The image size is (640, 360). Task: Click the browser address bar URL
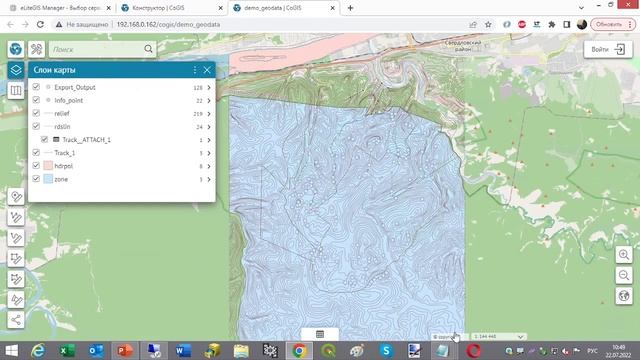(x=168, y=24)
